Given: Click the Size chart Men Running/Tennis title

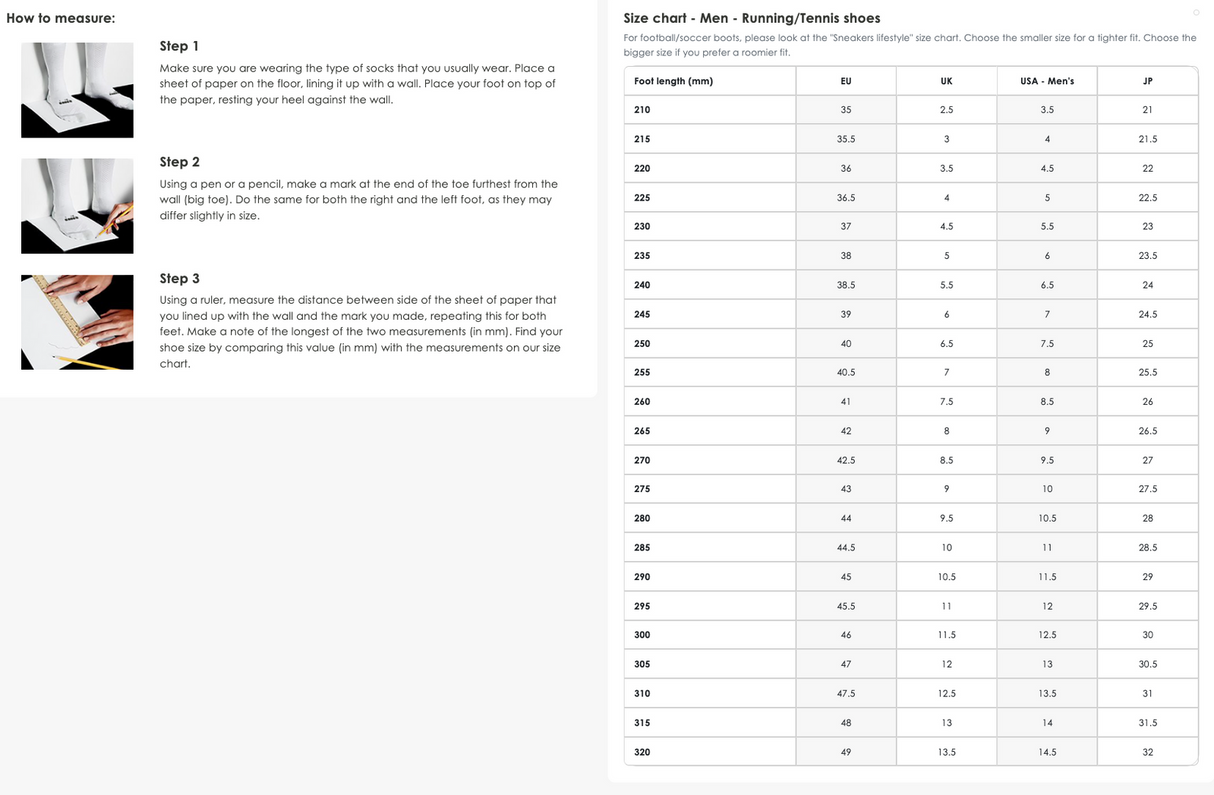Looking at the screenshot, I should pos(751,18).
